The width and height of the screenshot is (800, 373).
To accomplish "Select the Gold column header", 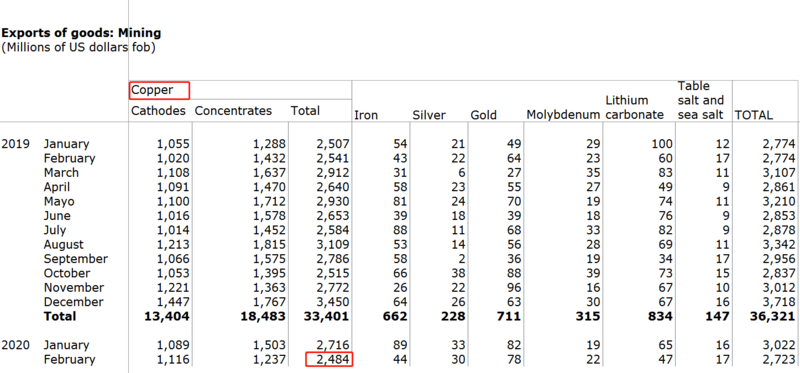I will pos(483,115).
